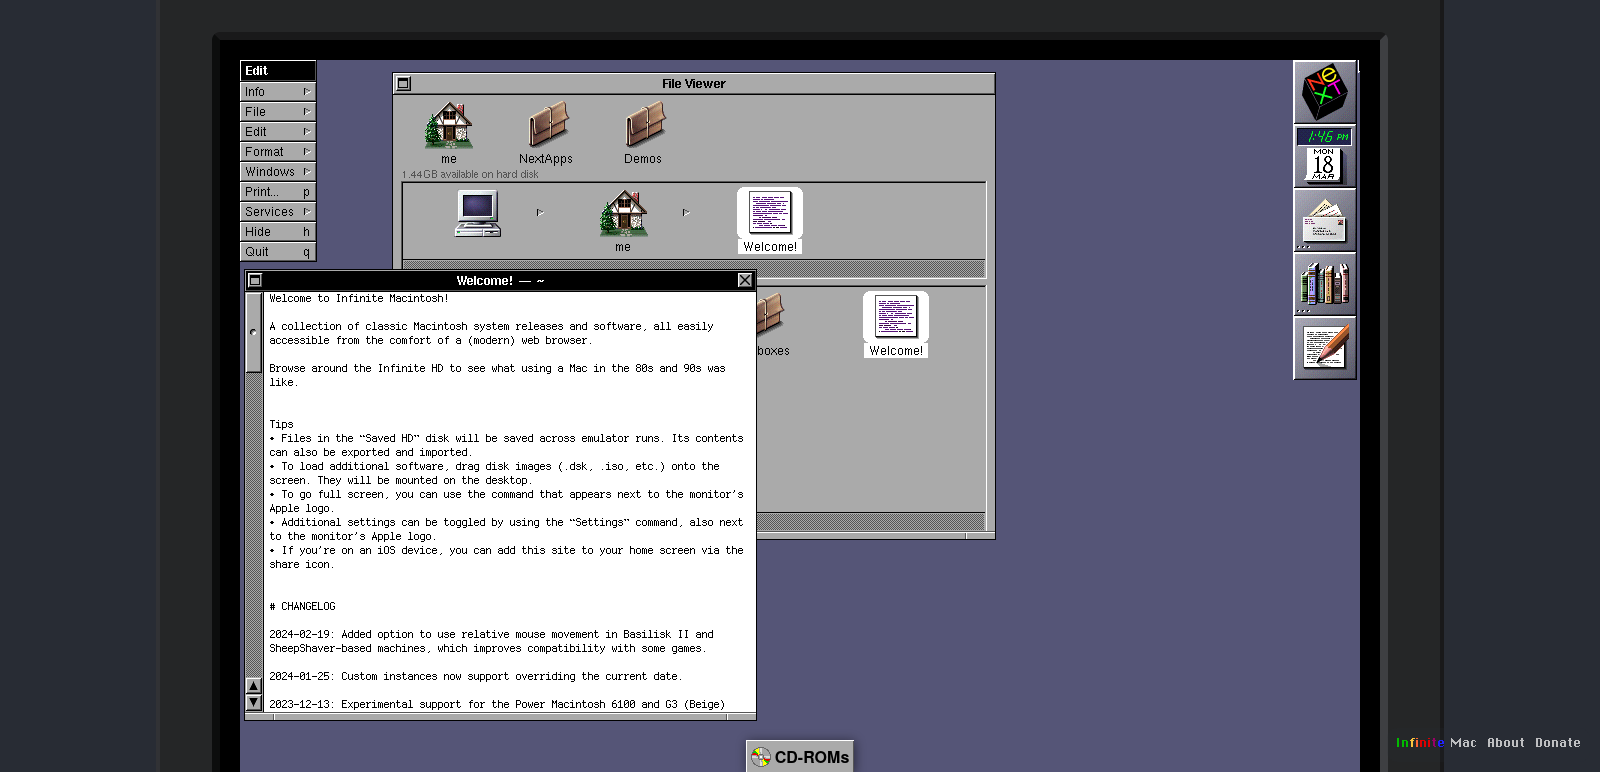Screen dimensions: 1600x772
Task: Click the 'Welcome to Infinite Macintosh!' line
Action: tap(359, 299)
